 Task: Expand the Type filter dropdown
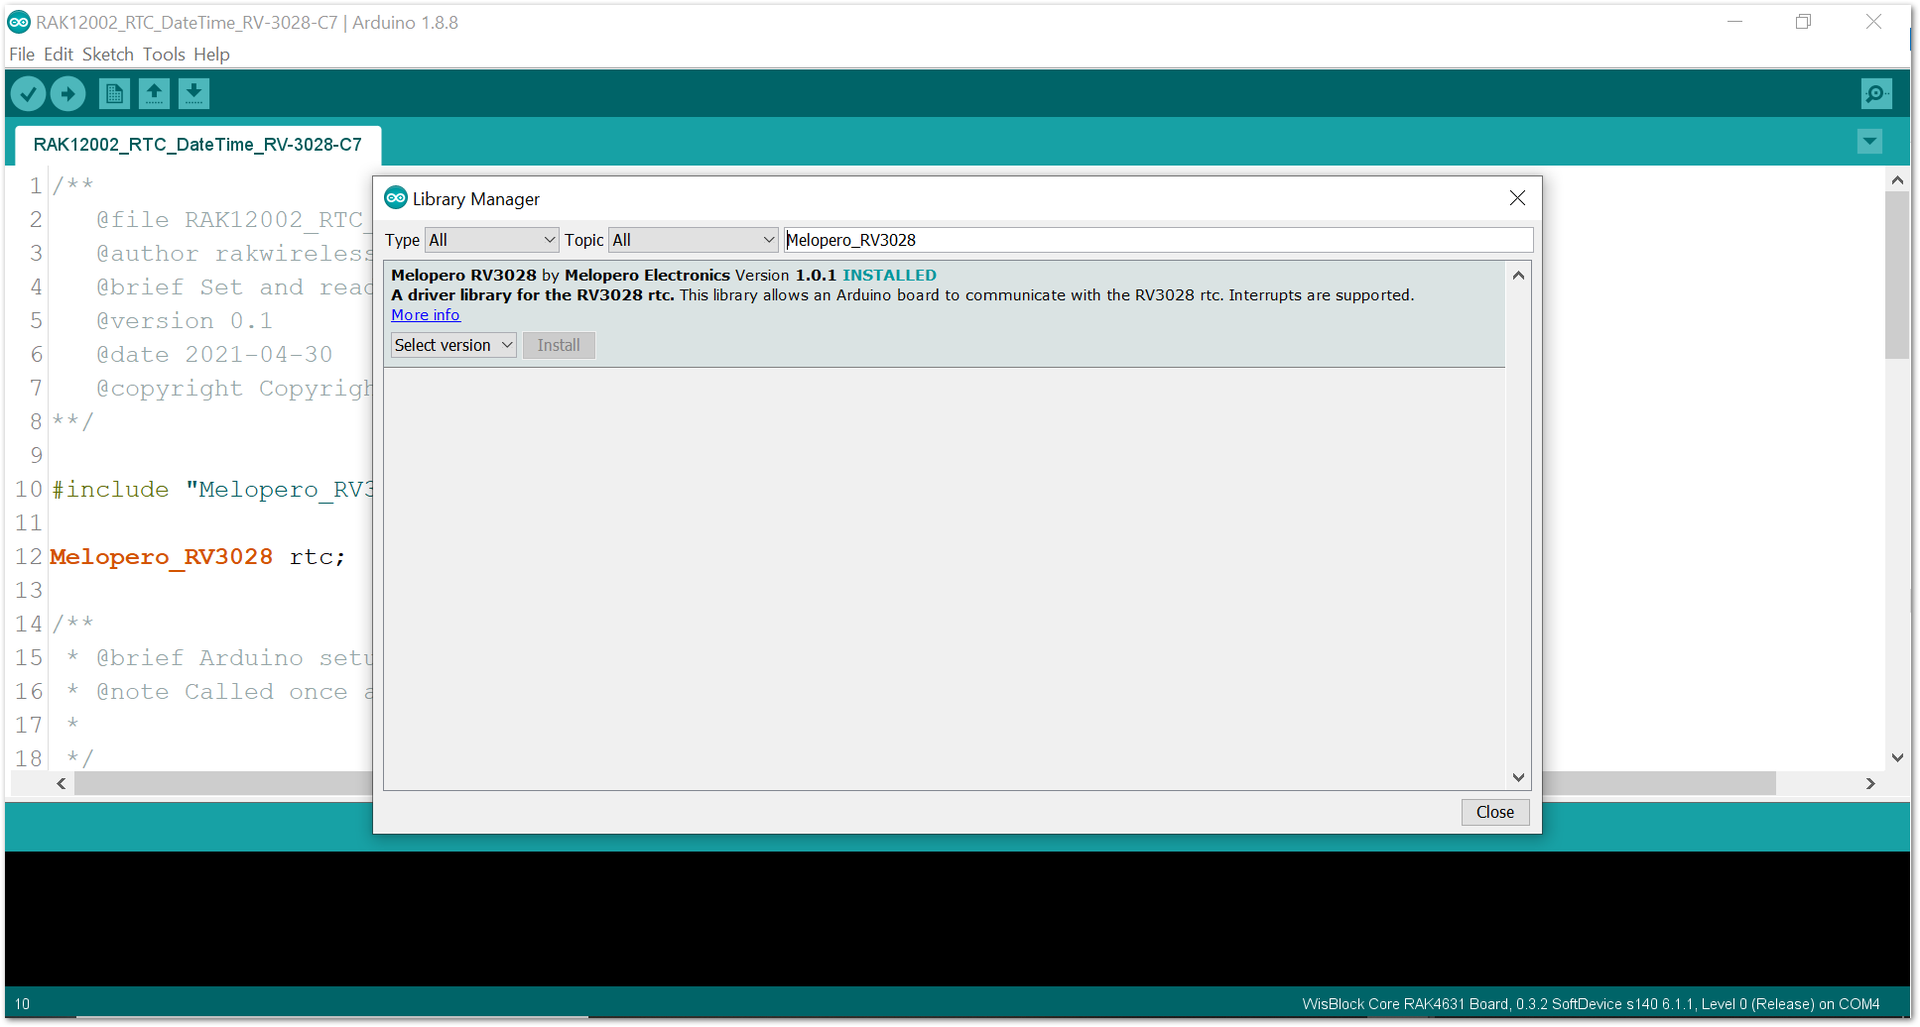(x=491, y=240)
